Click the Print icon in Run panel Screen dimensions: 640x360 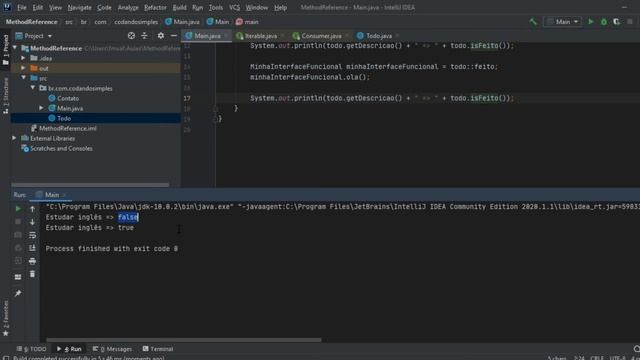(32, 261)
